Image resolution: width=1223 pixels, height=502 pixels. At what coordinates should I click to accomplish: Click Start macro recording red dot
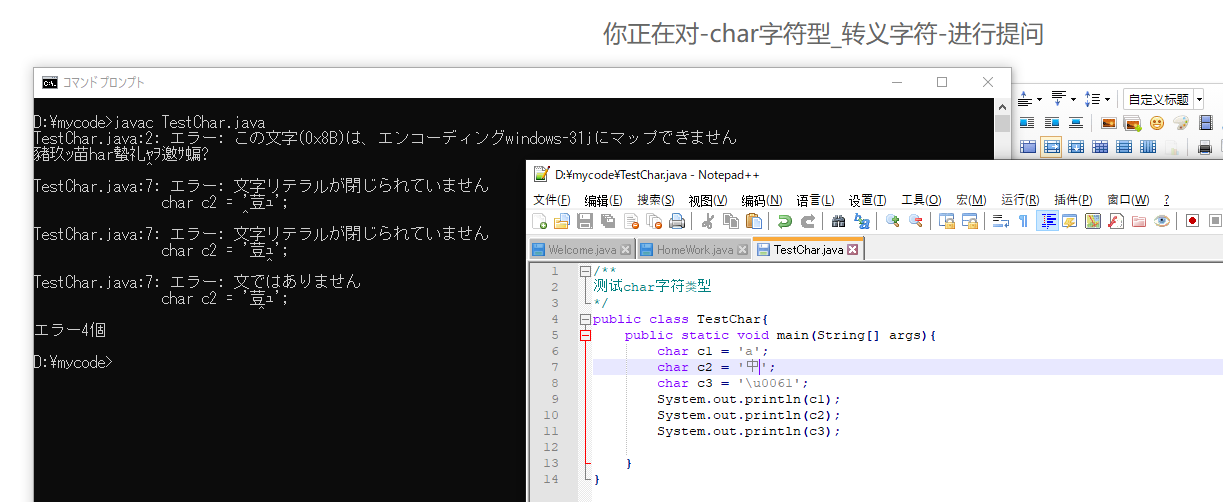point(1192,221)
